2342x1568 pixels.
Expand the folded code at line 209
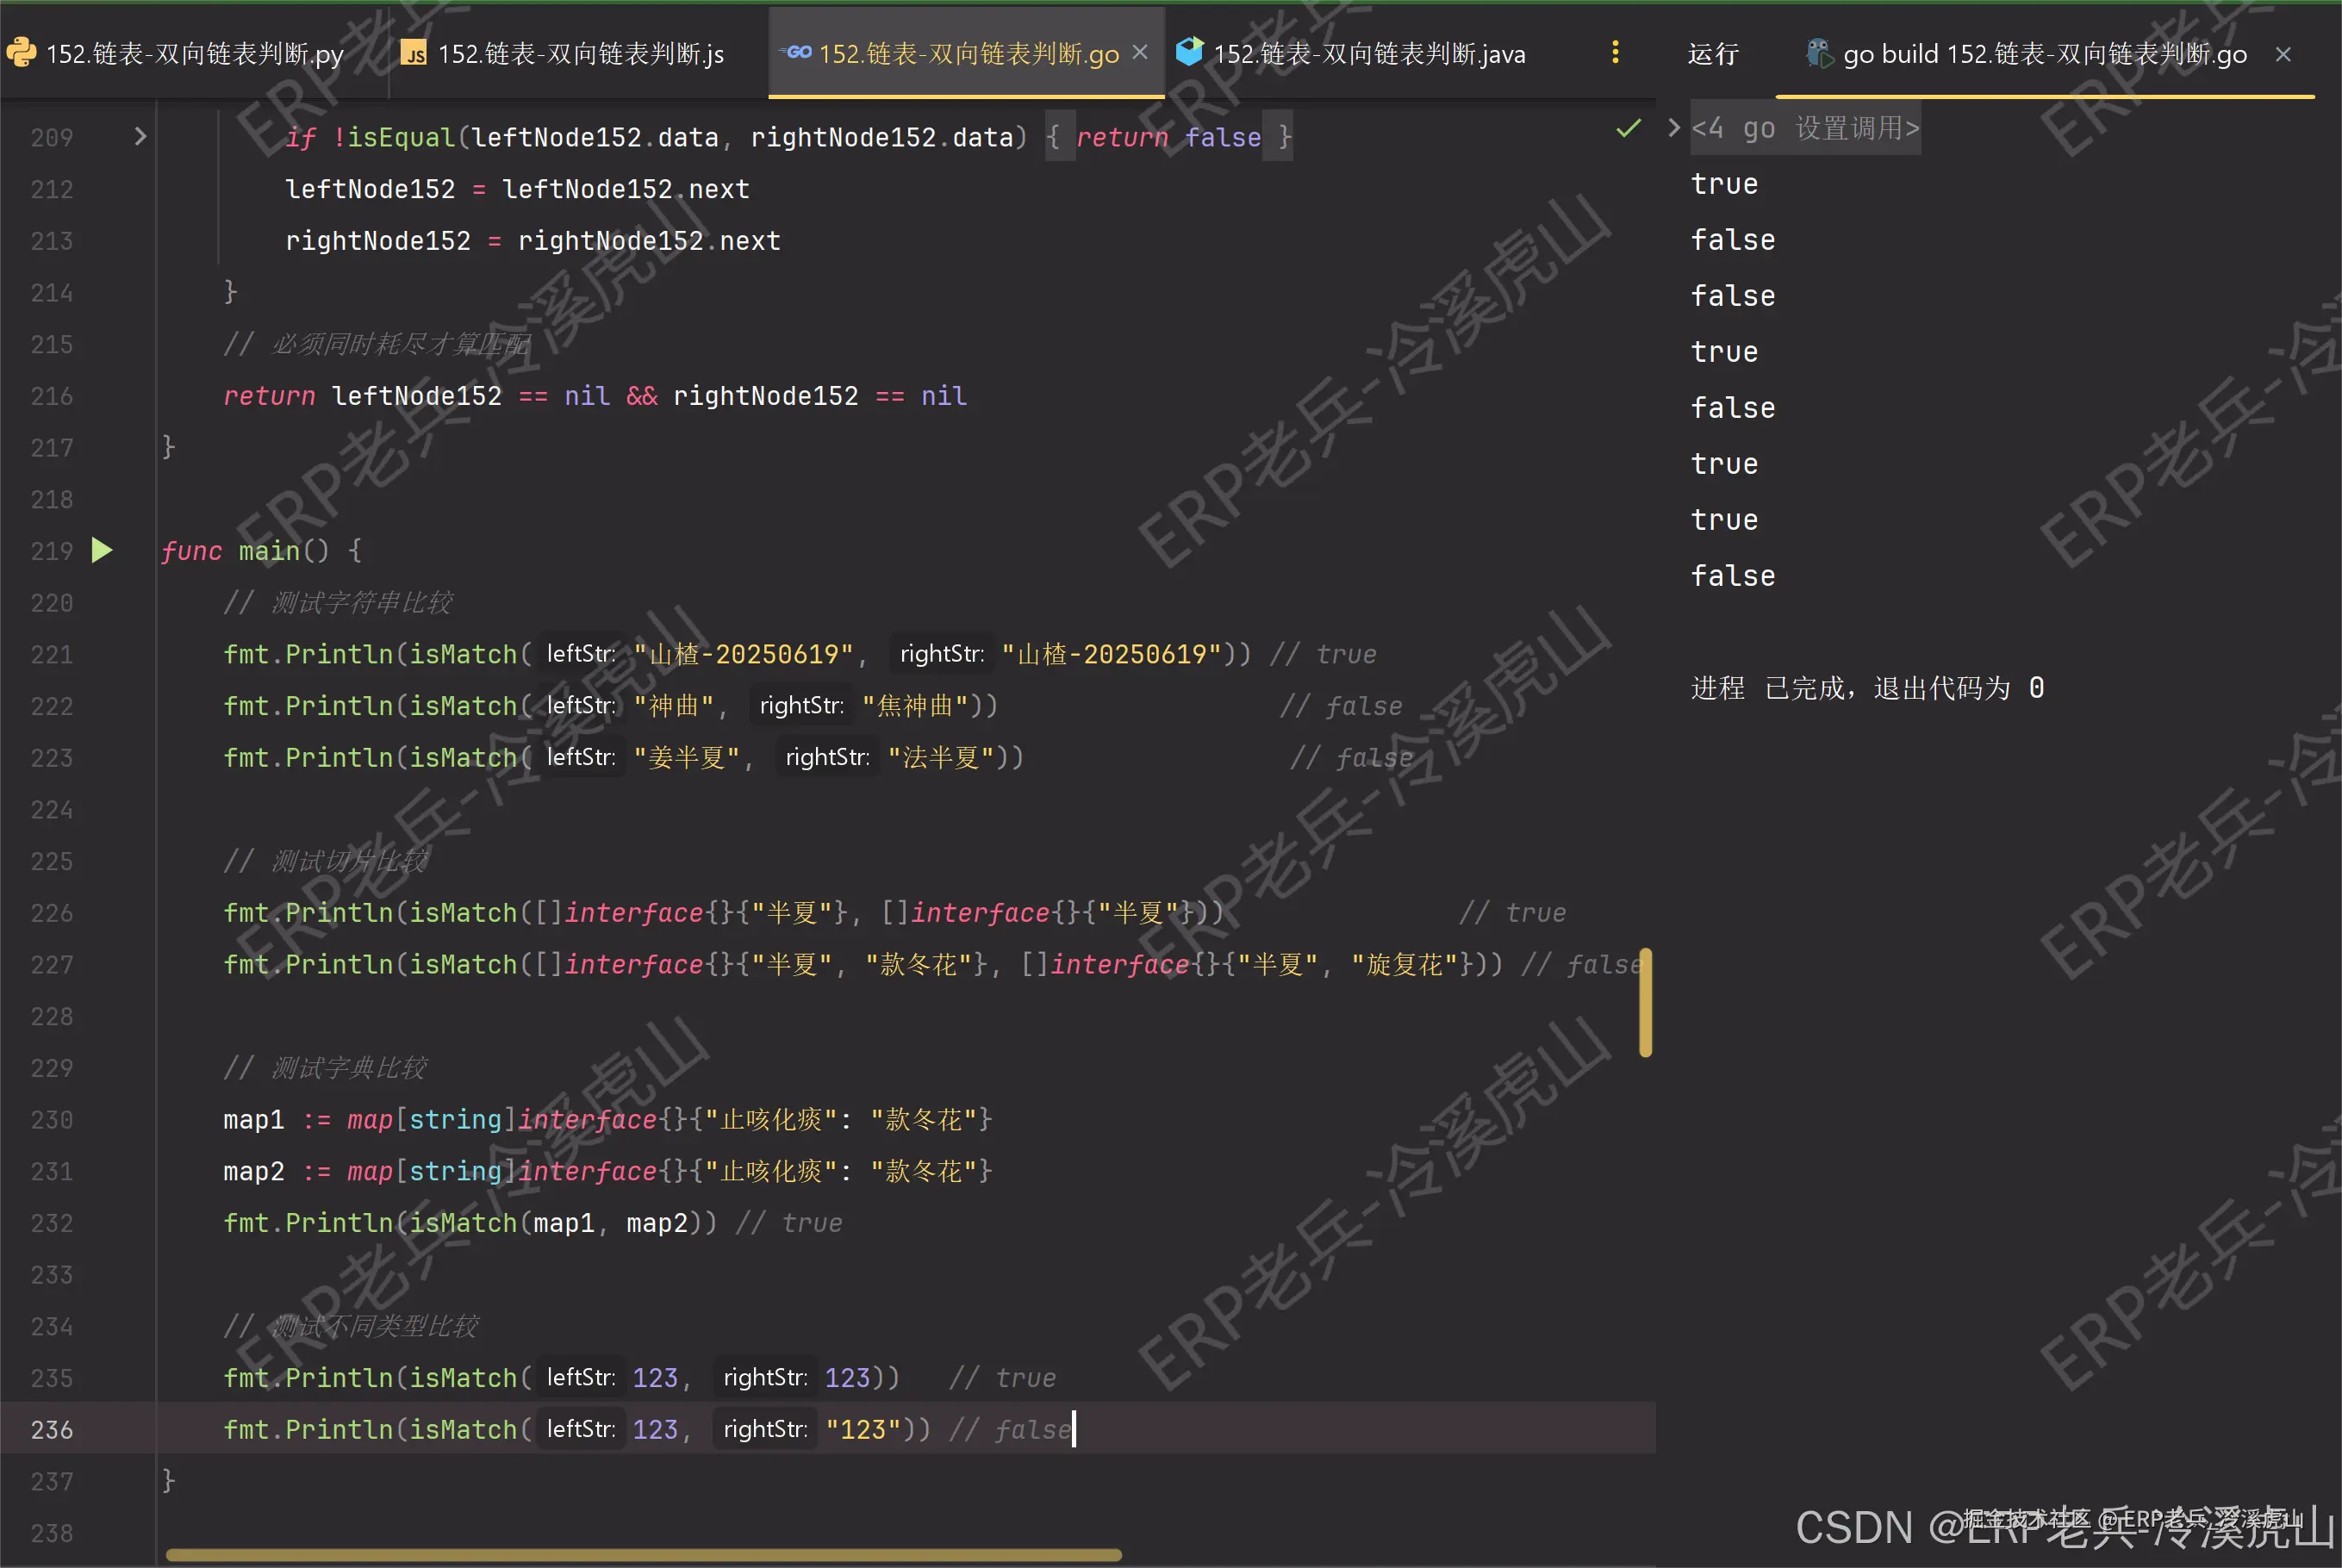point(140,137)
